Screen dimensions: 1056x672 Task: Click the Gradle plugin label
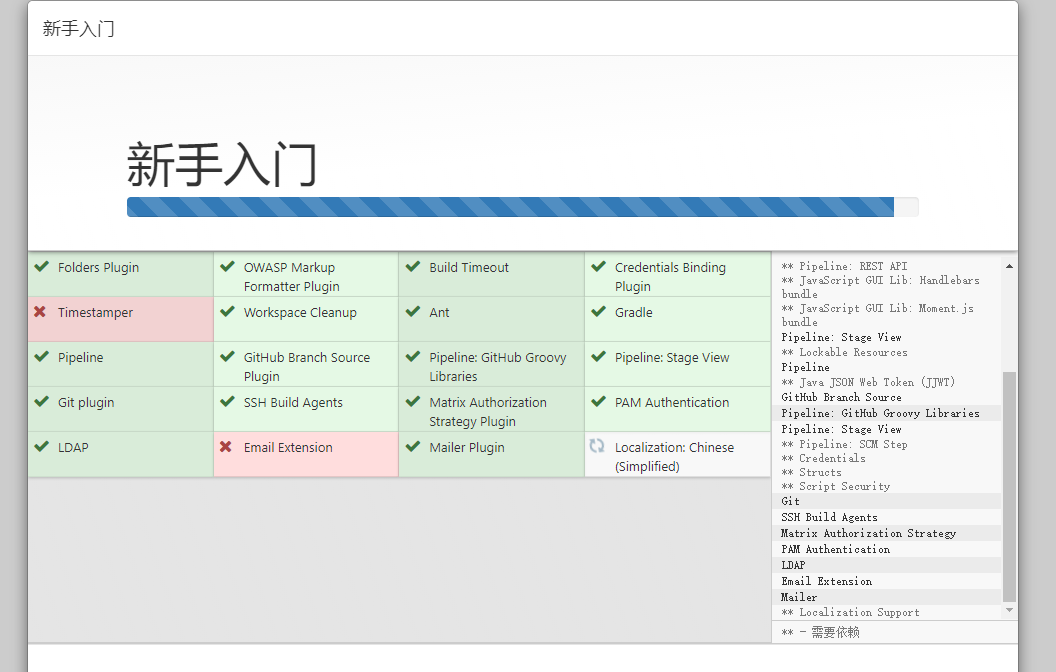coord(633,312)
